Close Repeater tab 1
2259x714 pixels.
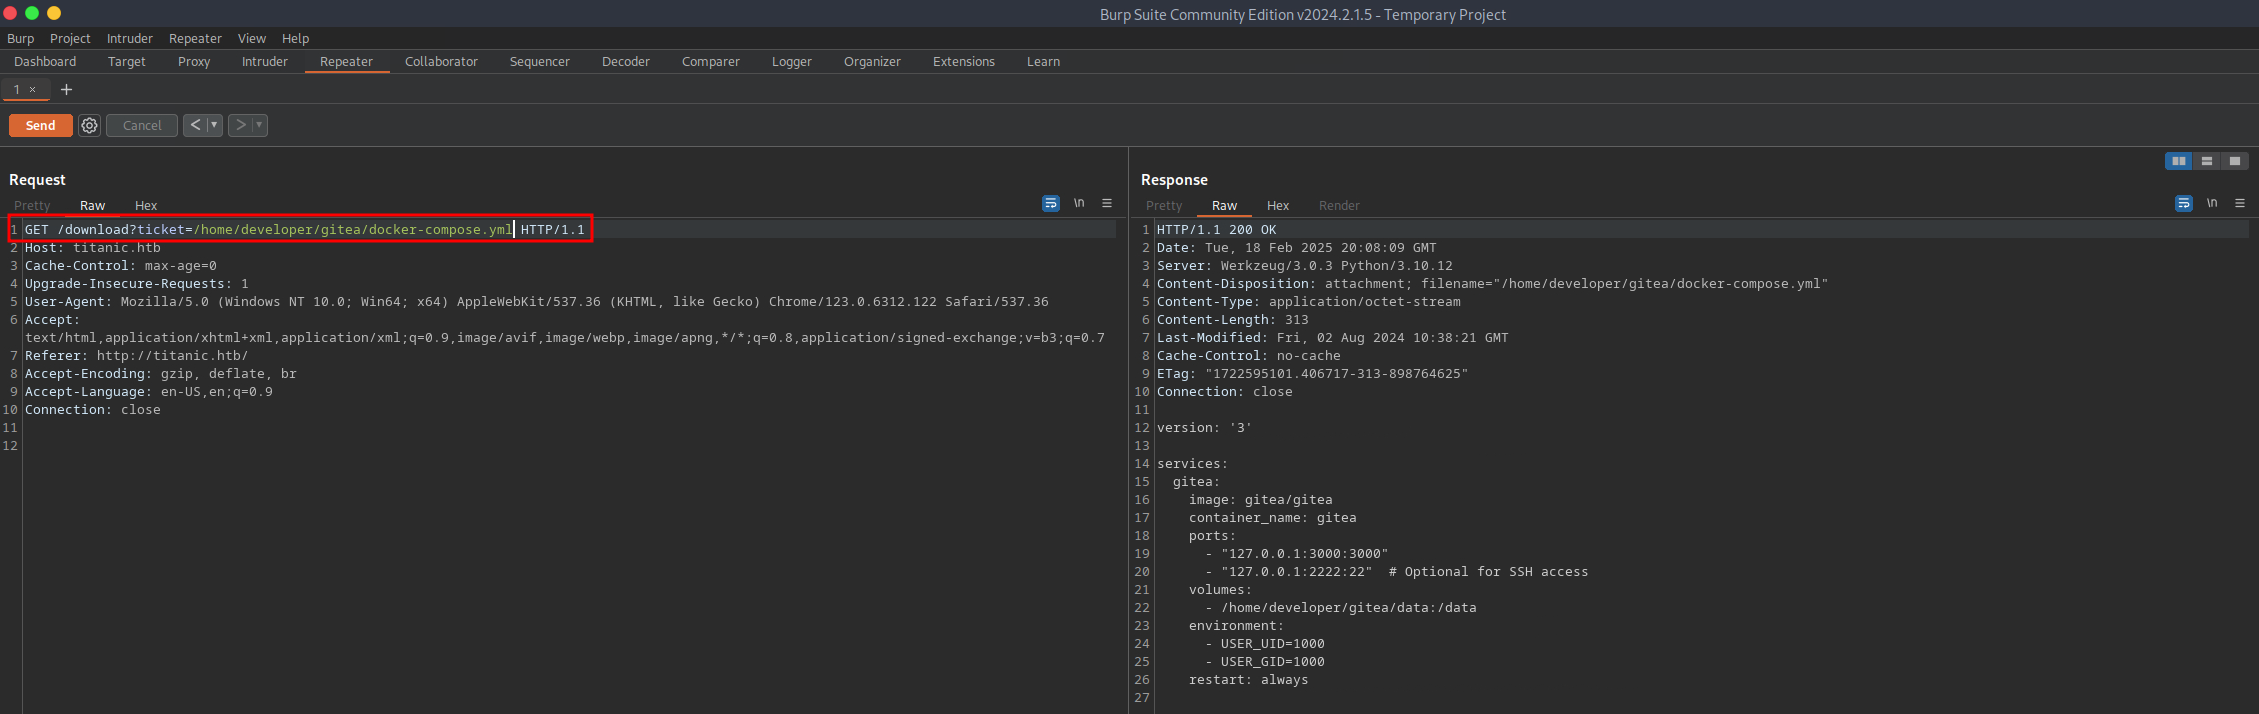[x=32, y=89]
